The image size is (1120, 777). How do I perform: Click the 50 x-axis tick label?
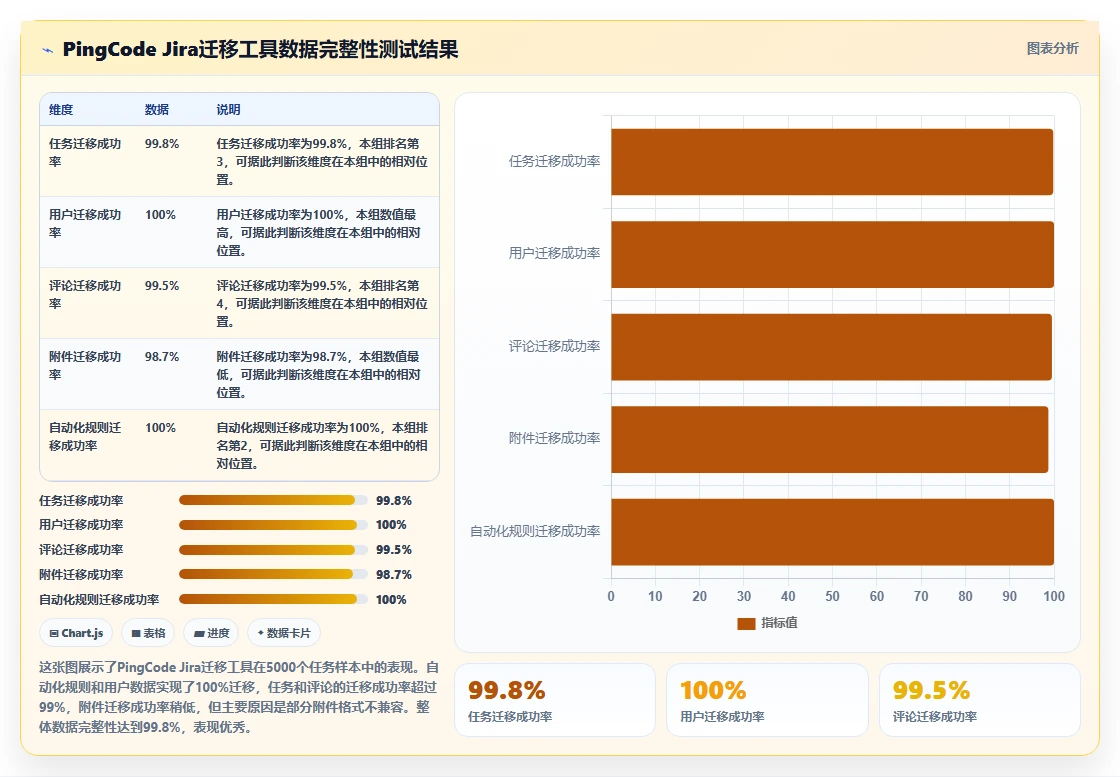pos(832,596)
